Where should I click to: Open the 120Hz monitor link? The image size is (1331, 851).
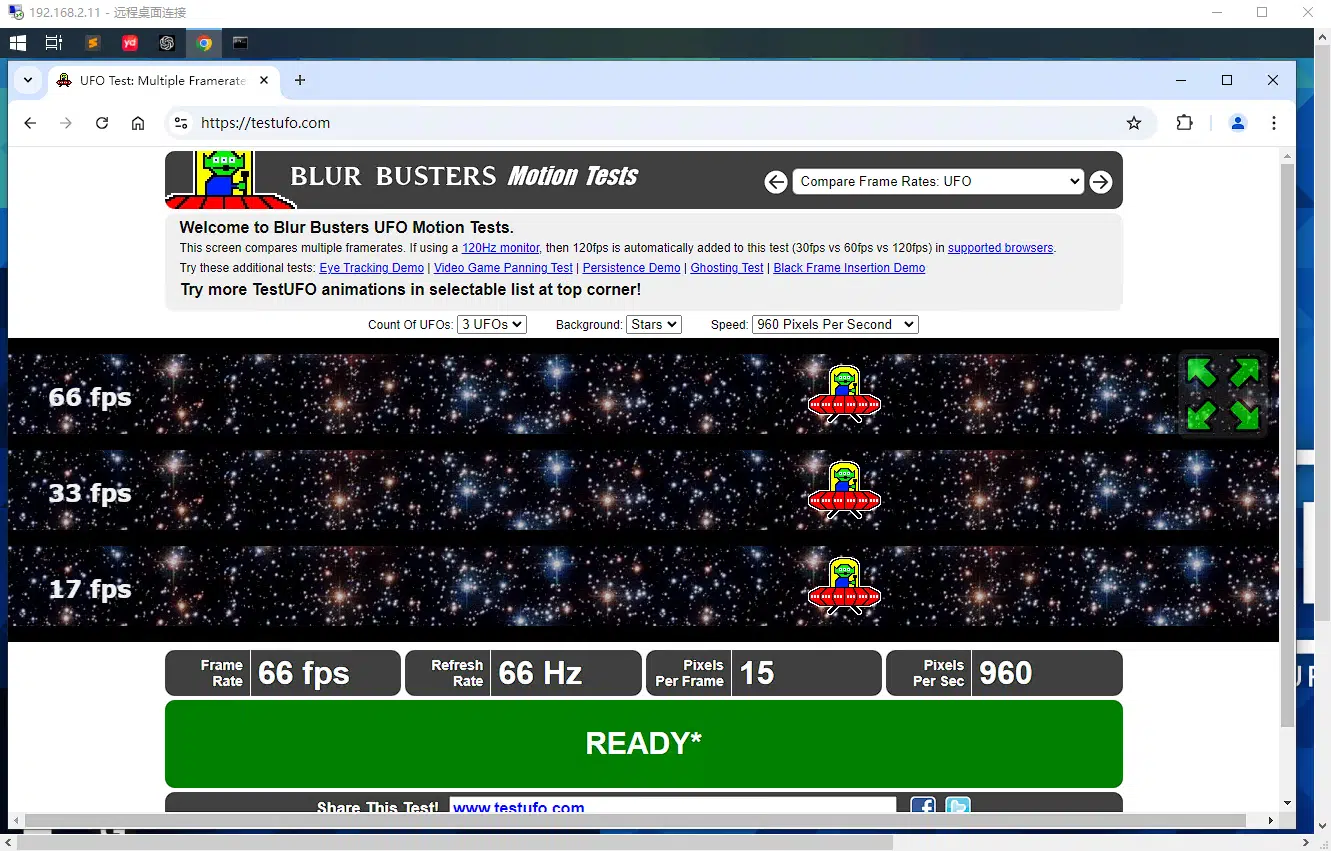click(500, 248)
